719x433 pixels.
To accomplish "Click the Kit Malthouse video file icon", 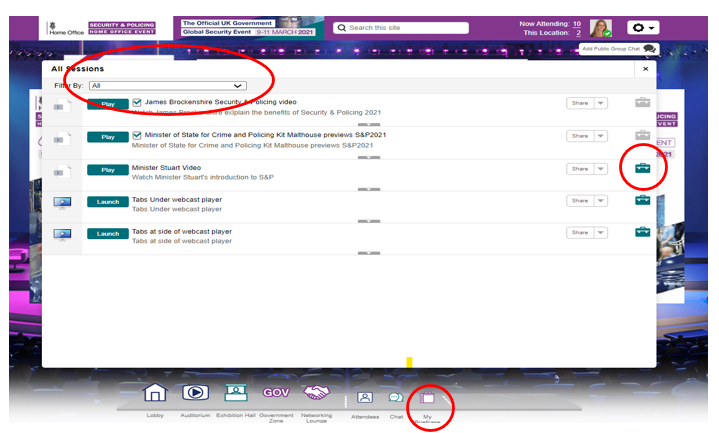I will (x=62, y=139).
